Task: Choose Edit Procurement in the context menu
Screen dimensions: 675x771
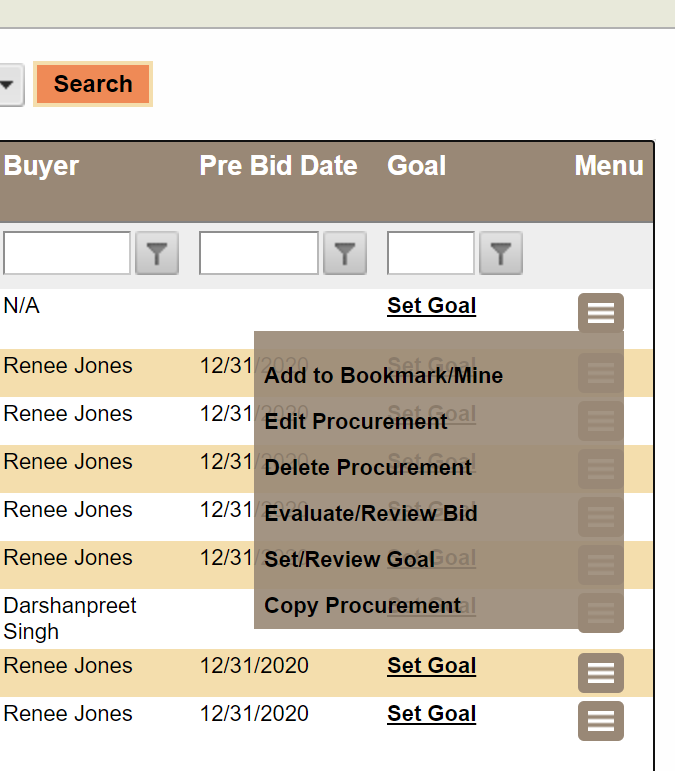Action: 355,422
